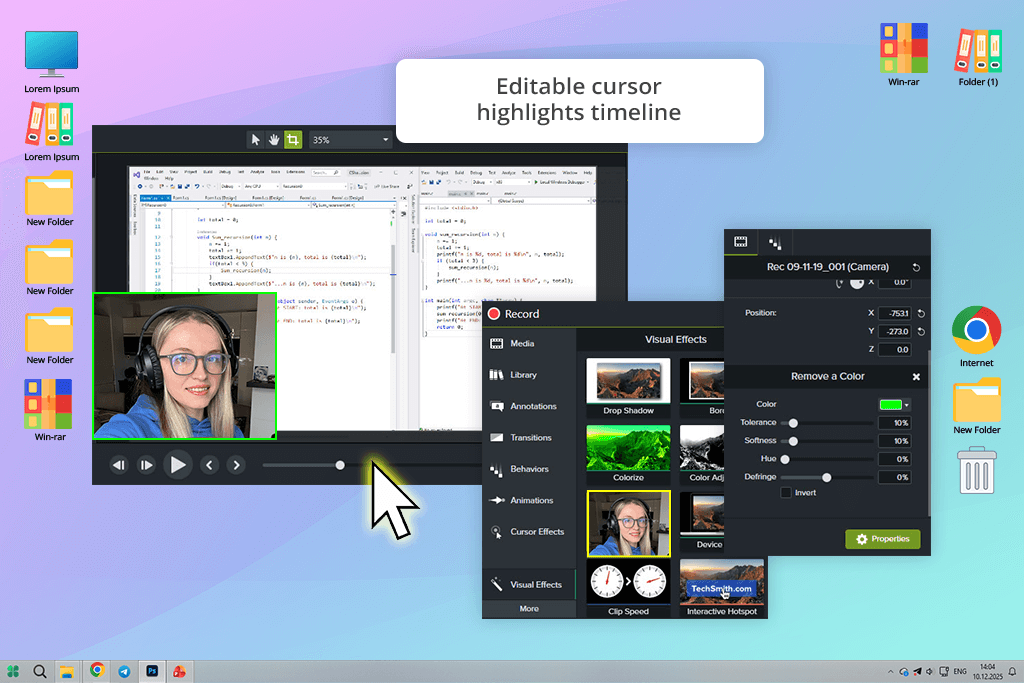Click the Tolerance slider handle
This screenshot has width=1024, height=683.
click(x=793, y=423)
